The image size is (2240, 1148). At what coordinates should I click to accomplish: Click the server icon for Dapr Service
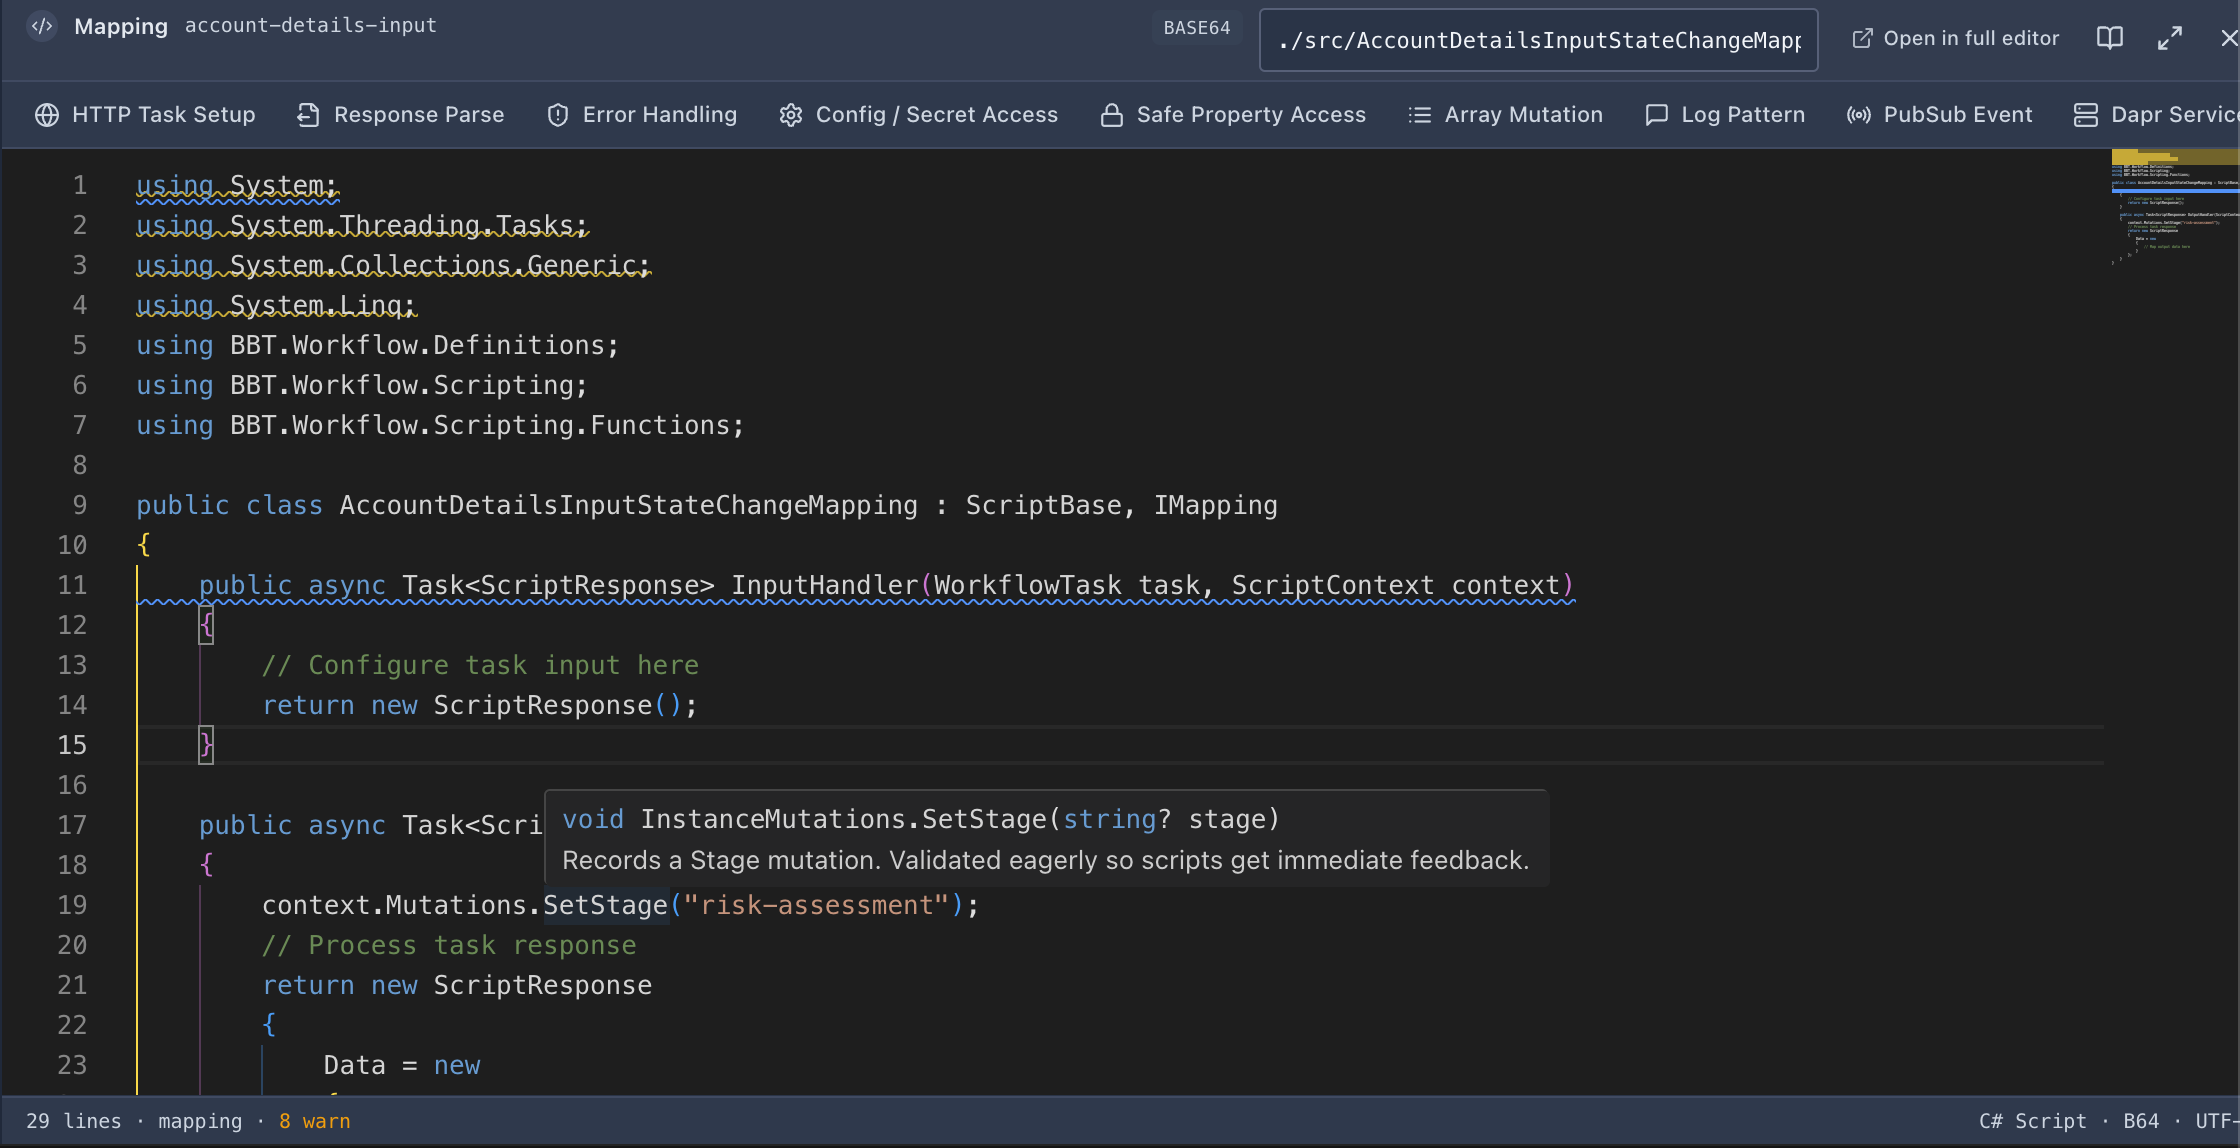2086,115
